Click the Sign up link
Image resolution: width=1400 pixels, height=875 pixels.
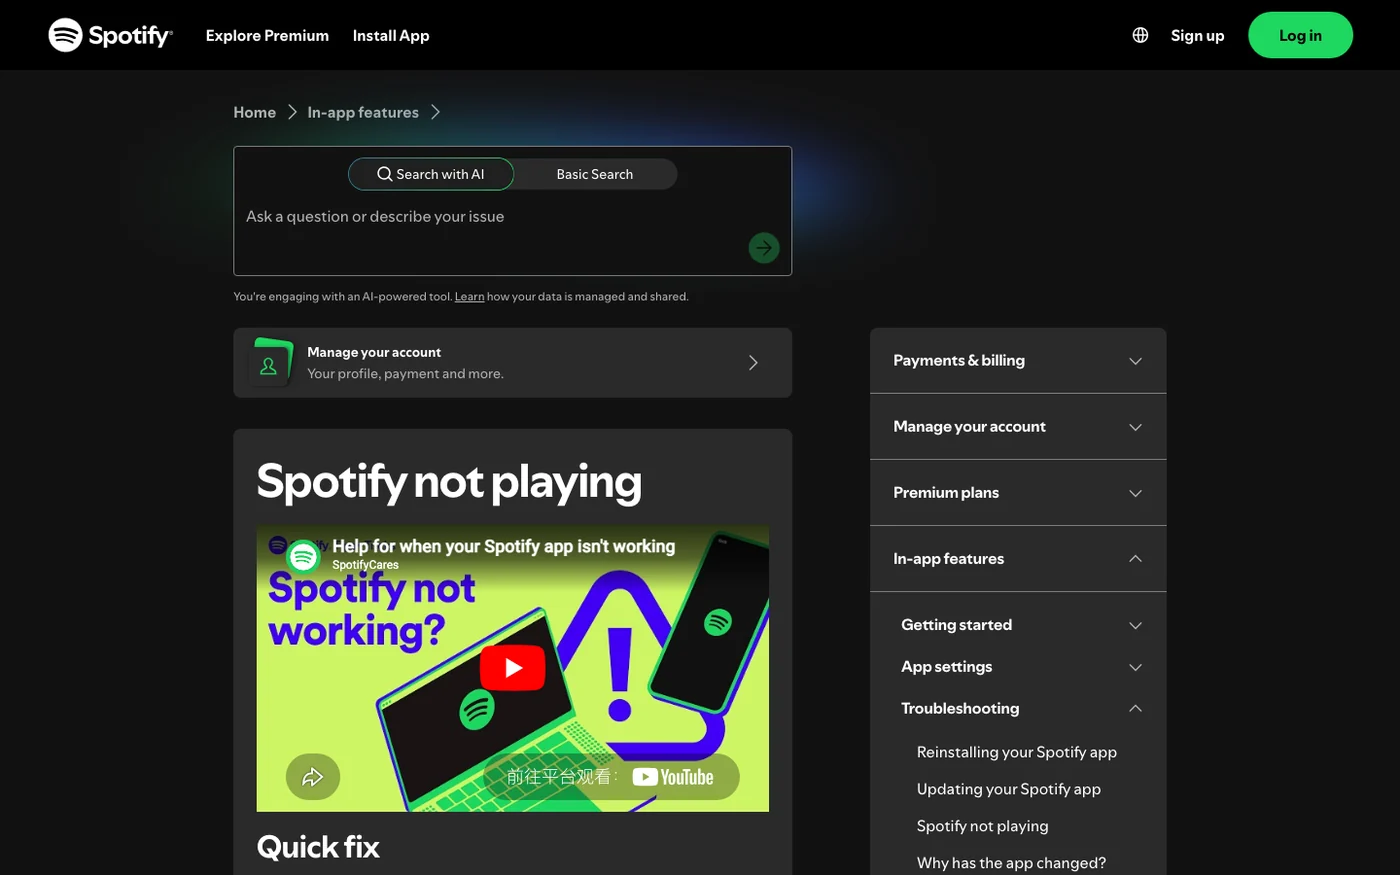click(1197, 35)
